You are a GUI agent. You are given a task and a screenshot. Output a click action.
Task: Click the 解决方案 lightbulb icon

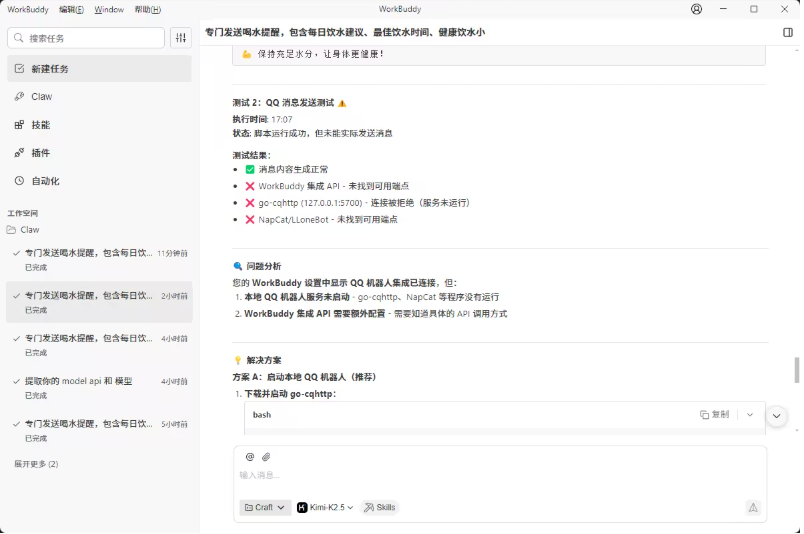tap(238, 360)
